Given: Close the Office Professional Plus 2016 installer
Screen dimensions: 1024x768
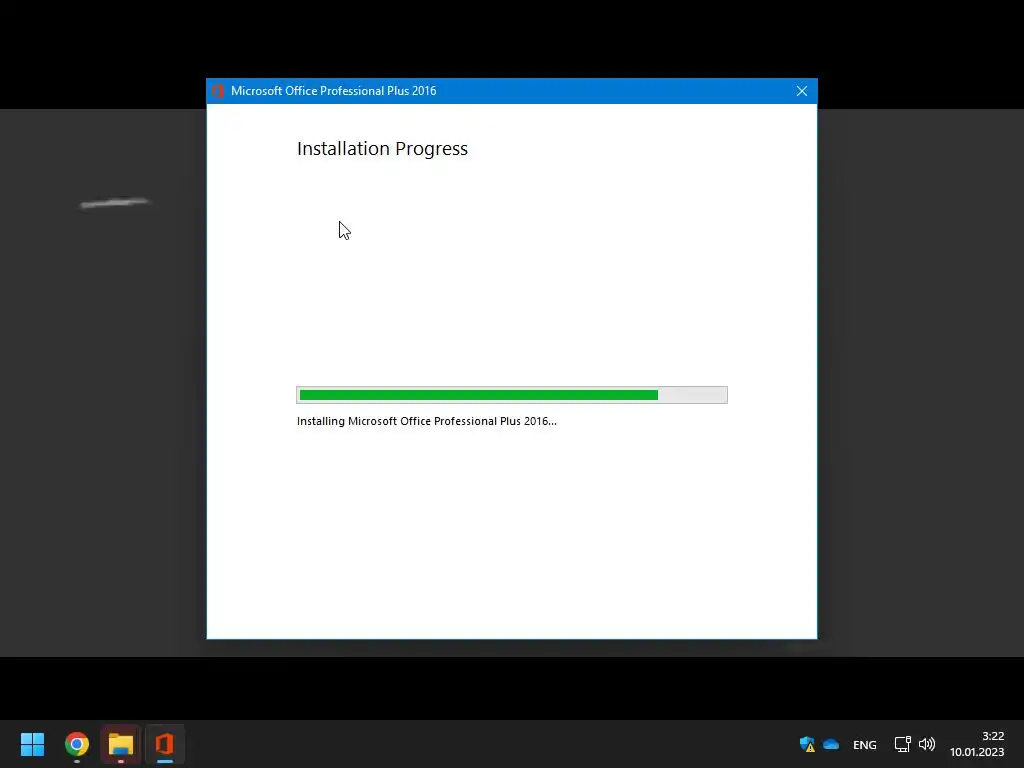Looking at the screenshot, I should point(802,91).
